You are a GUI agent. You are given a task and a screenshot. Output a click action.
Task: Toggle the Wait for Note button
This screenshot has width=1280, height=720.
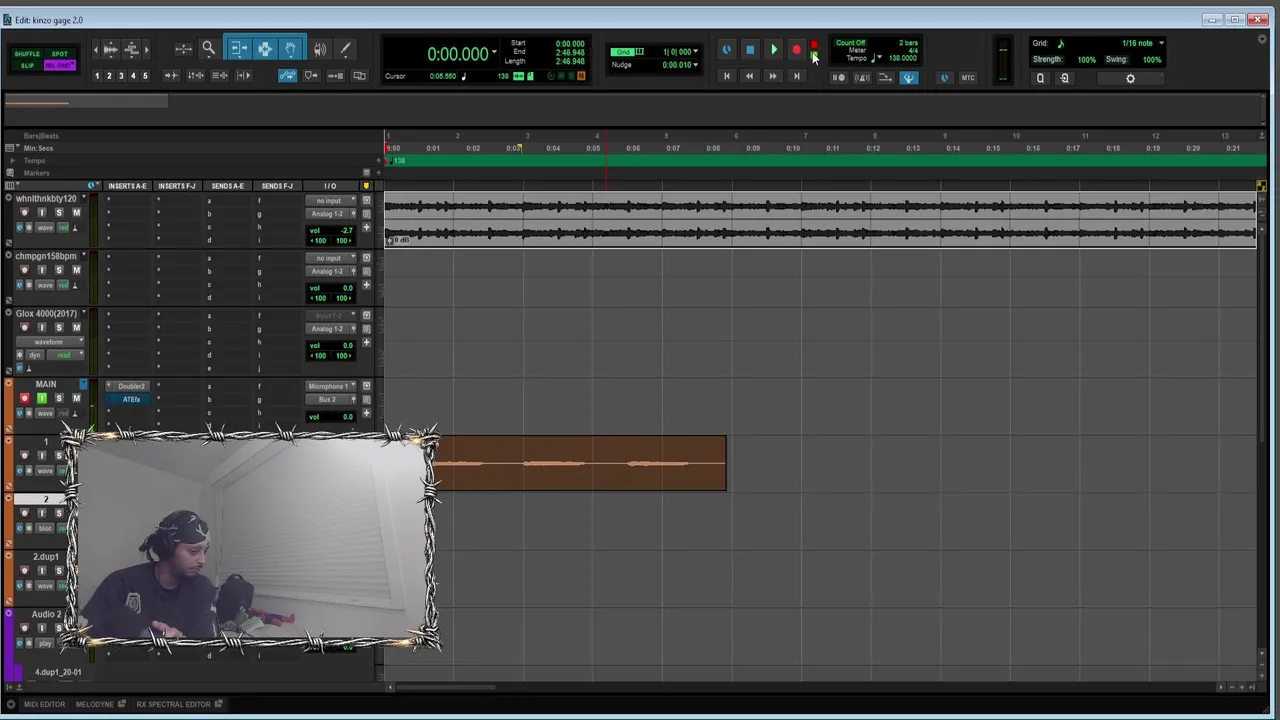click(839, 77)
